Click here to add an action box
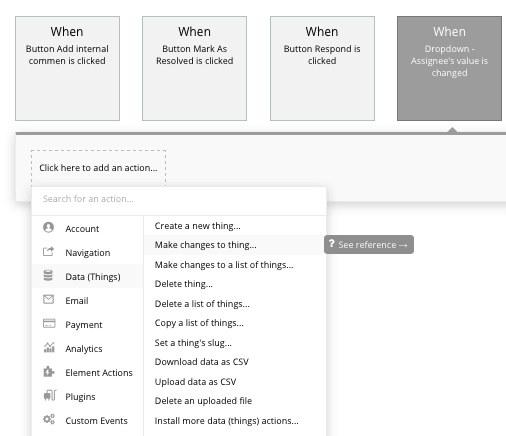The width and height of the screenshot is (506, 436). 98,168
